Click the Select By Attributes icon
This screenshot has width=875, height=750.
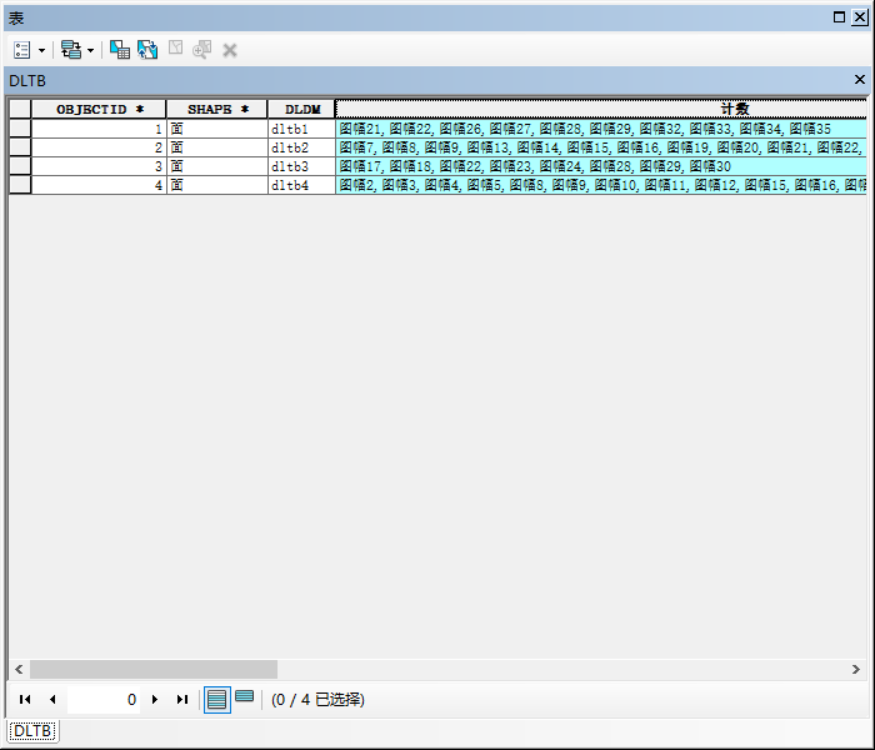pos(119,50)
